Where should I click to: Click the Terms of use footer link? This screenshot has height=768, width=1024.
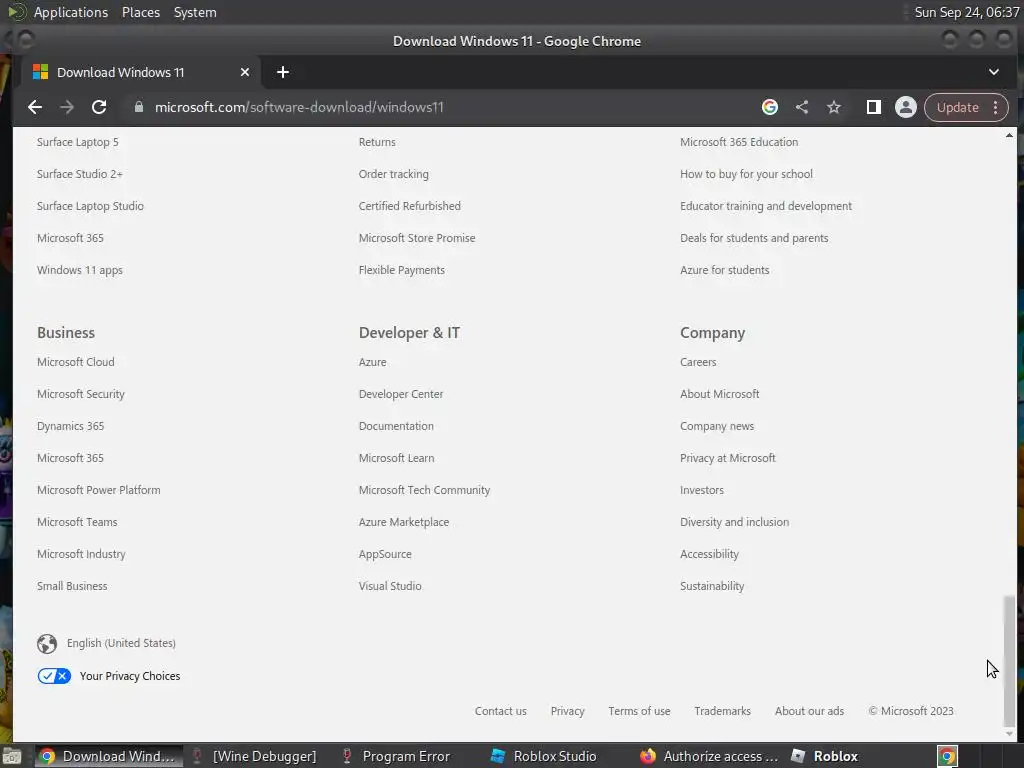pyautogui.click(x=639, y=711)
